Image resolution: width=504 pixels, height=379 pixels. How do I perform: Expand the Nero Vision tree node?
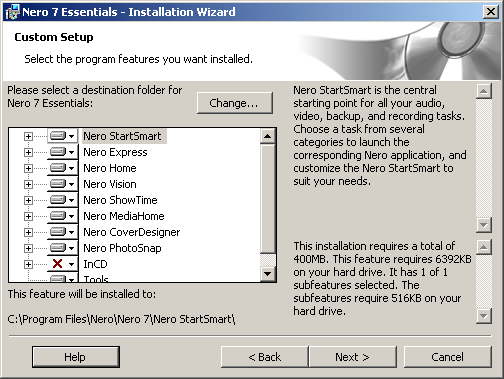coord(28,184)
